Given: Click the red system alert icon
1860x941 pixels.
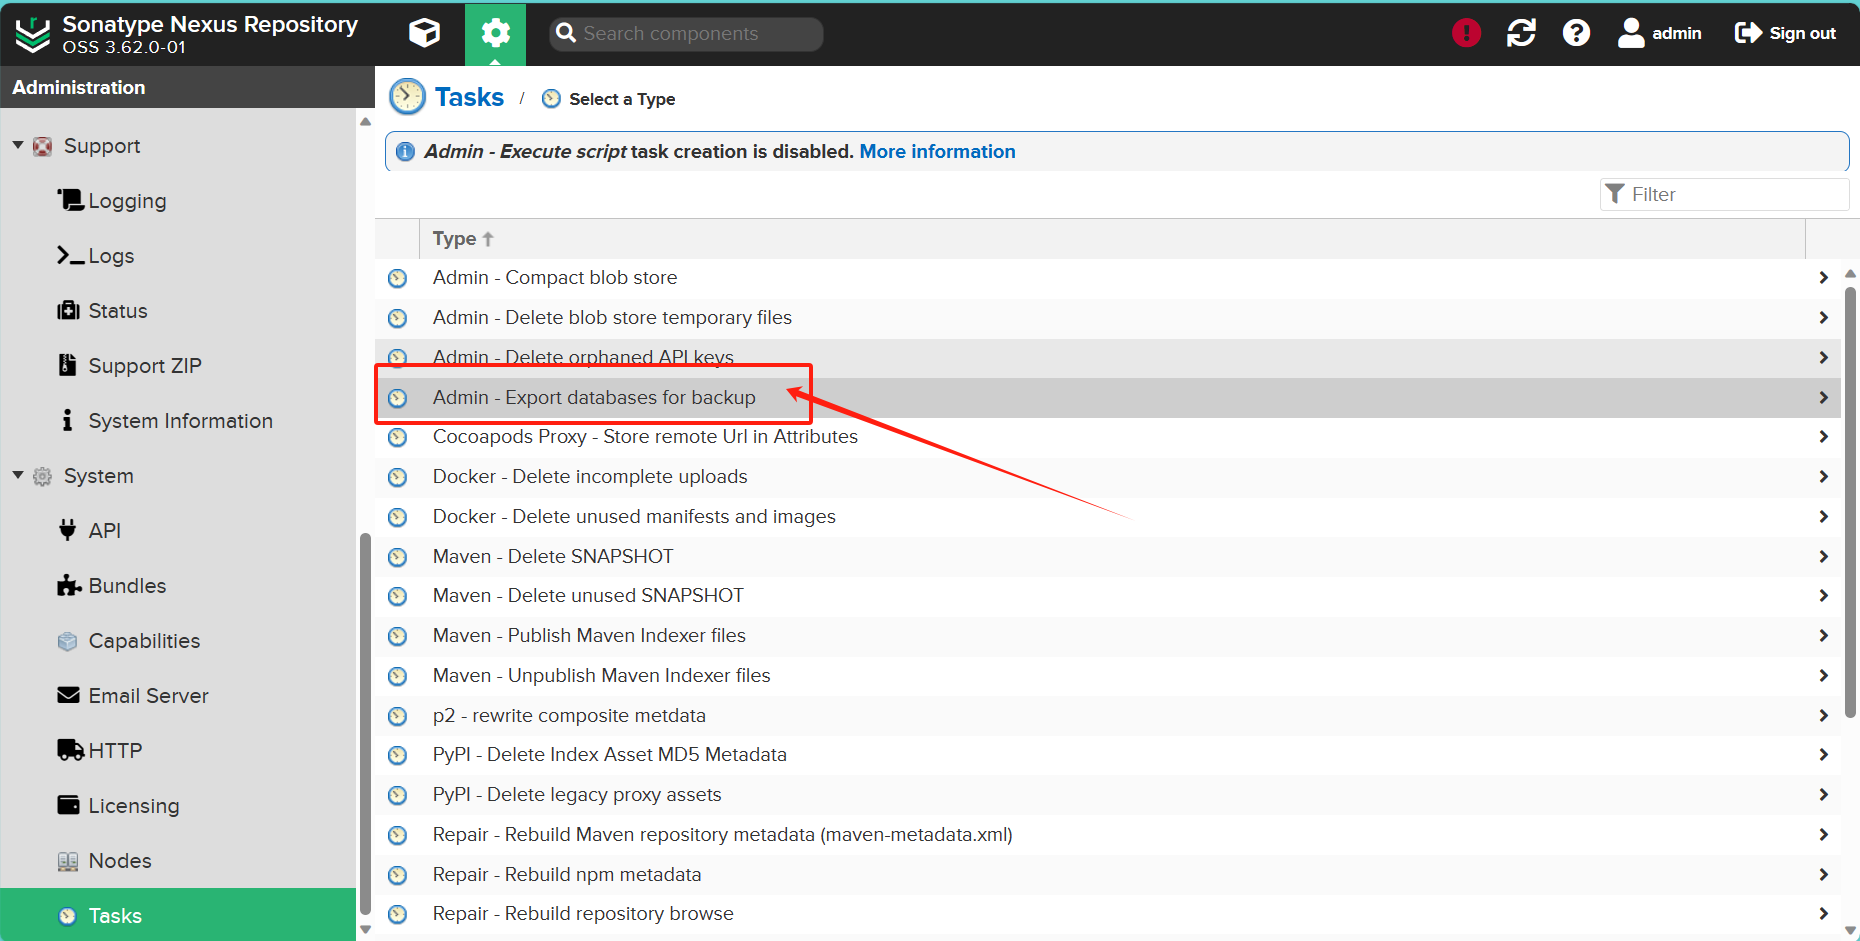Looking at the screenshot, I should click(1466, 33).
